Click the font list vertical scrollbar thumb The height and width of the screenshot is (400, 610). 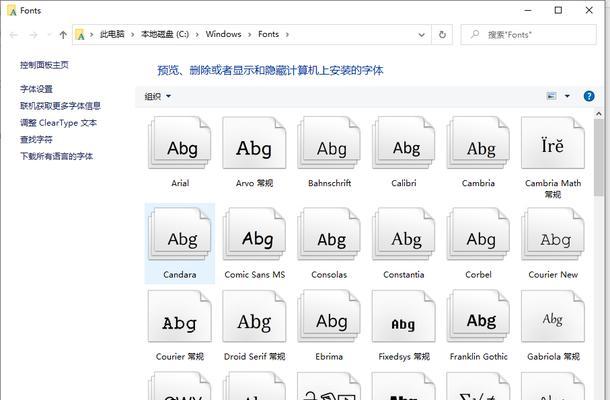click(x=598, y=157)
